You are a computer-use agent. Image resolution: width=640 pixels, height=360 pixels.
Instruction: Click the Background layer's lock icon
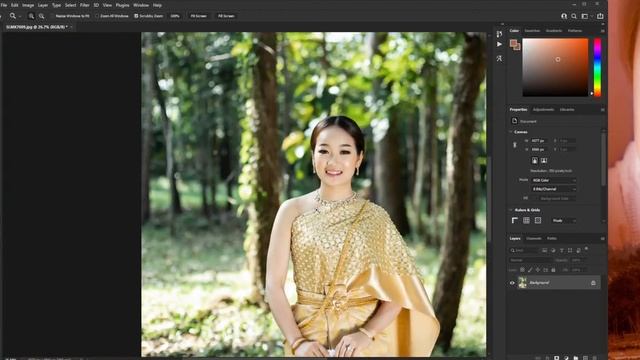pyautogui.click(x=593, y=282)
